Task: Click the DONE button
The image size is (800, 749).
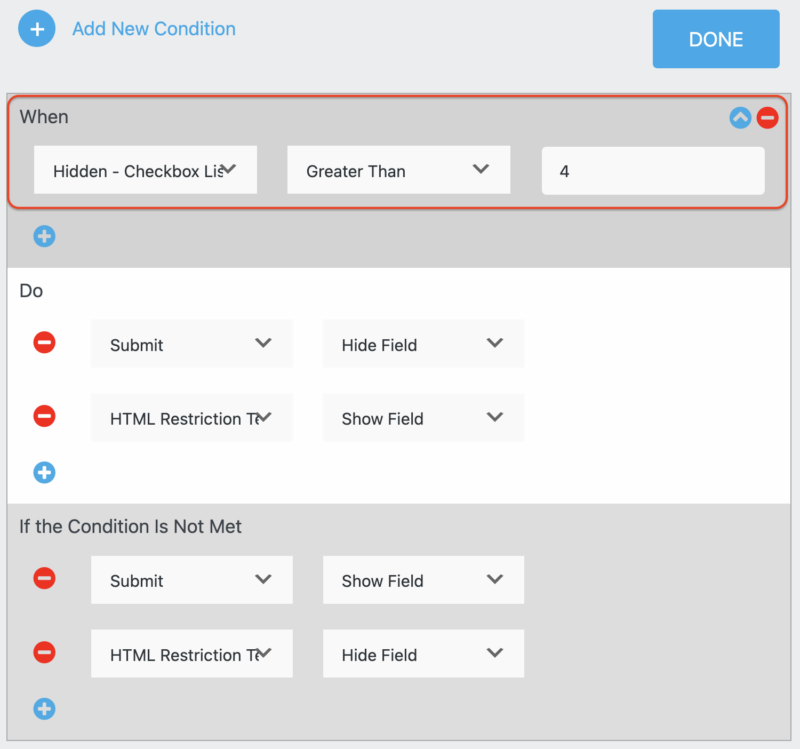Action: 716,39
